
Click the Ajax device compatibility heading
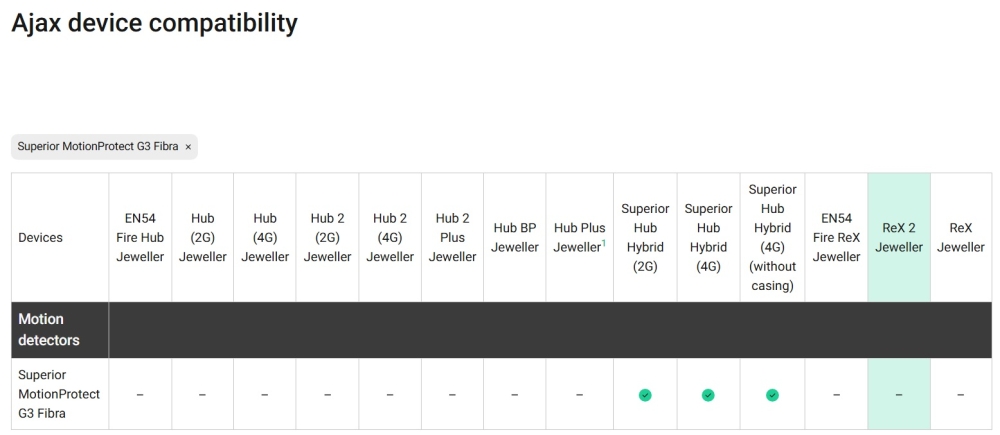point(154,23)
